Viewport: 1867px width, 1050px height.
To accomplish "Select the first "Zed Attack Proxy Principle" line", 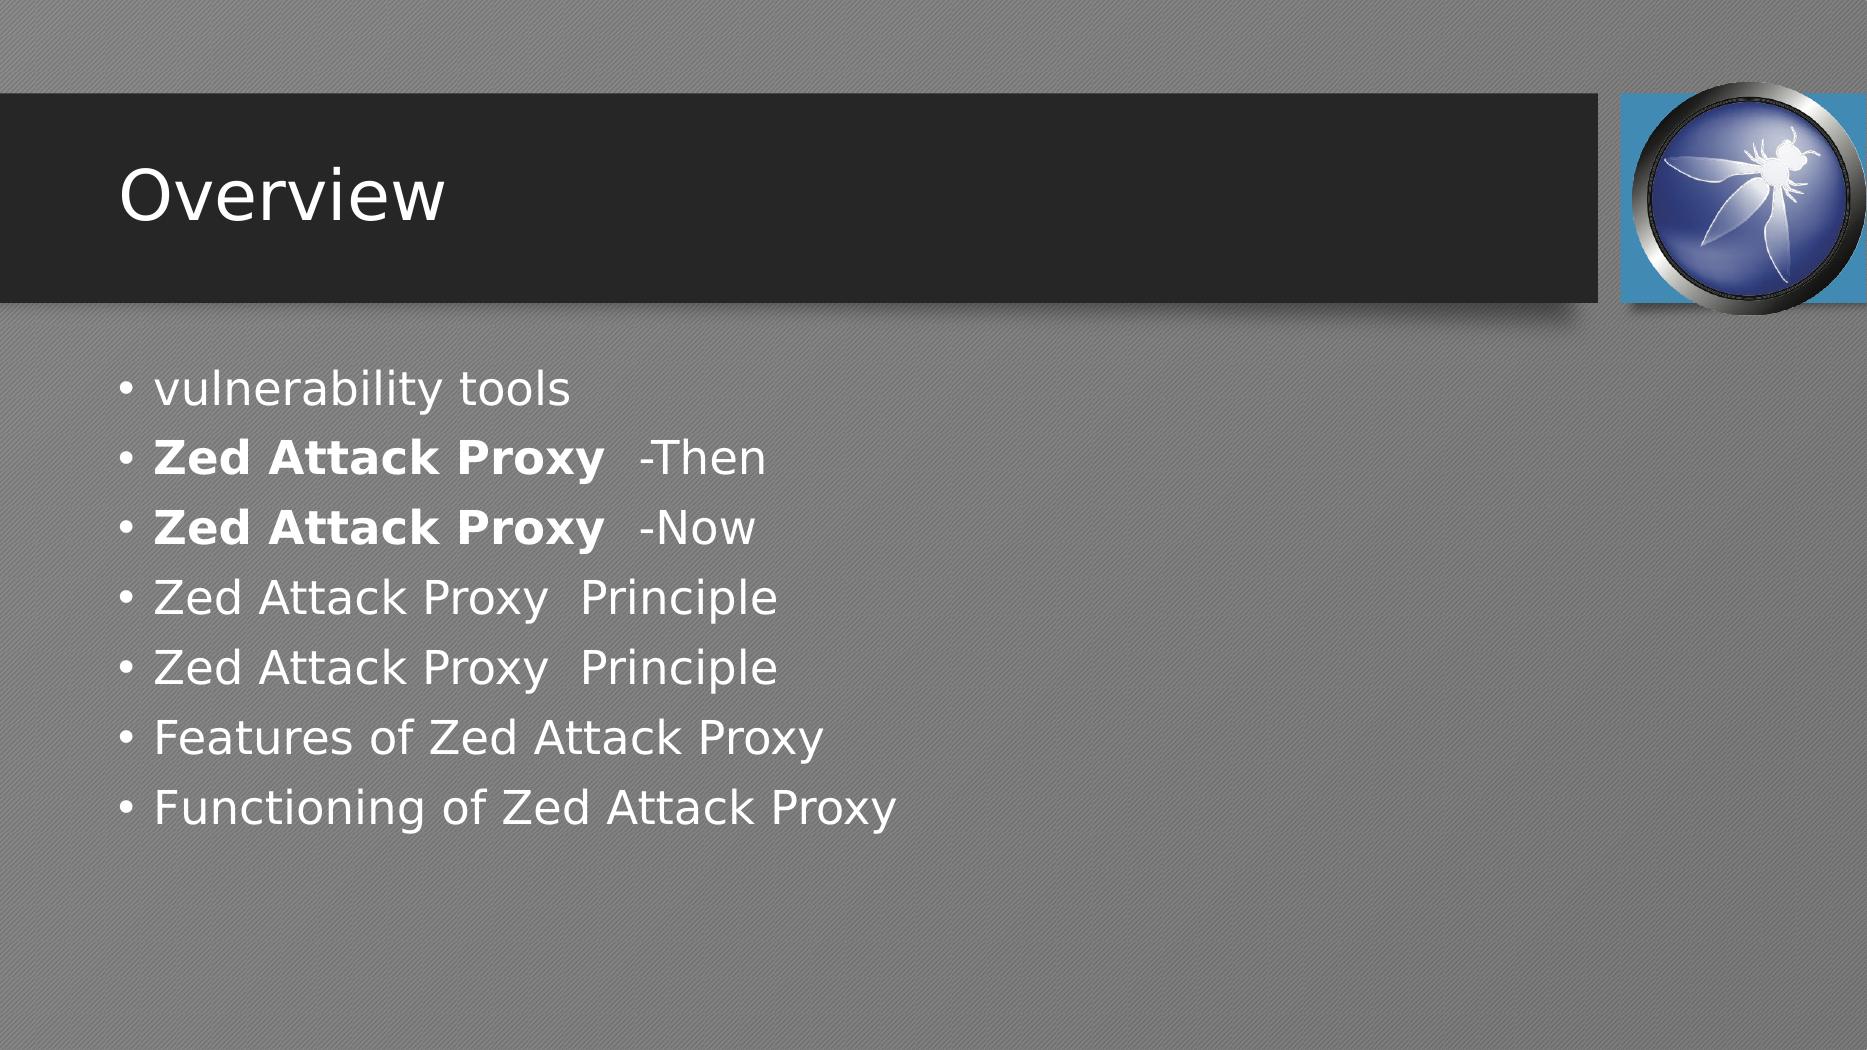I will click(465, 599).
